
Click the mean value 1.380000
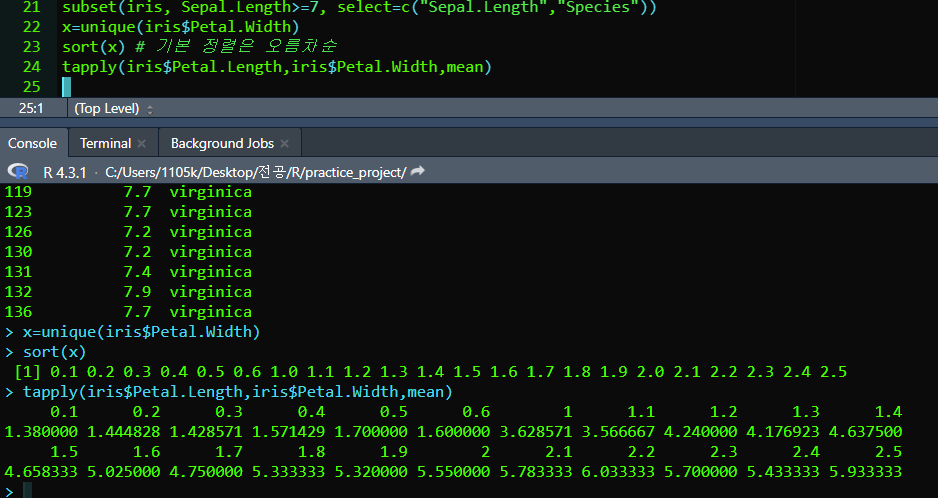[41, 432]
